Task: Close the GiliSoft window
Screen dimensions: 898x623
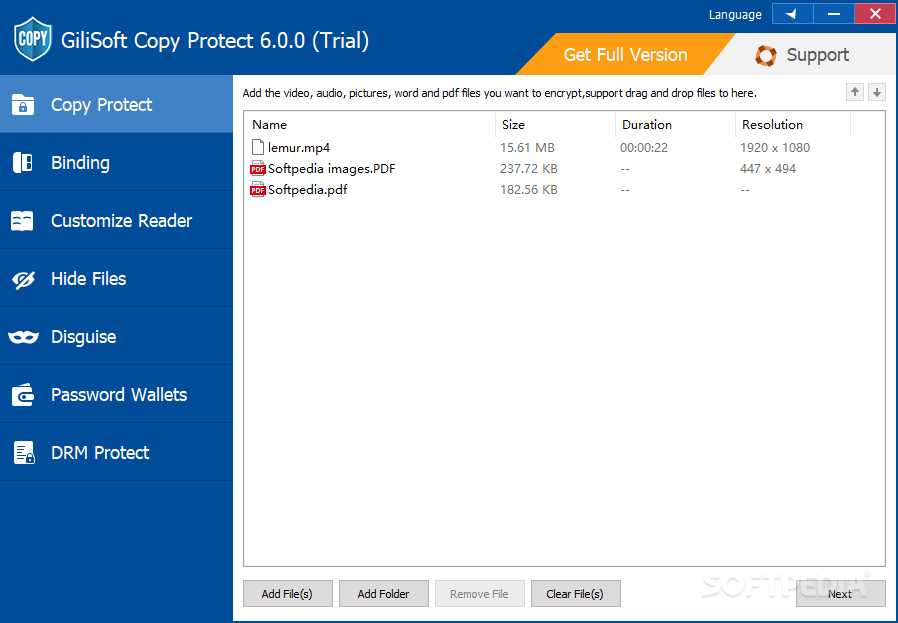Action: [875, 14]
